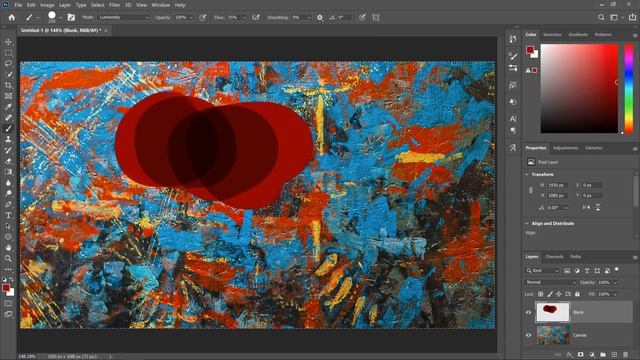640x360 pixels.
Task: Select the Horizontal Type tool
Action: 8,215
